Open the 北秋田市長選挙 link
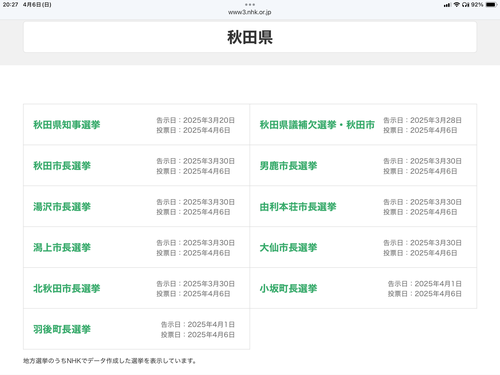 [67, 288]
